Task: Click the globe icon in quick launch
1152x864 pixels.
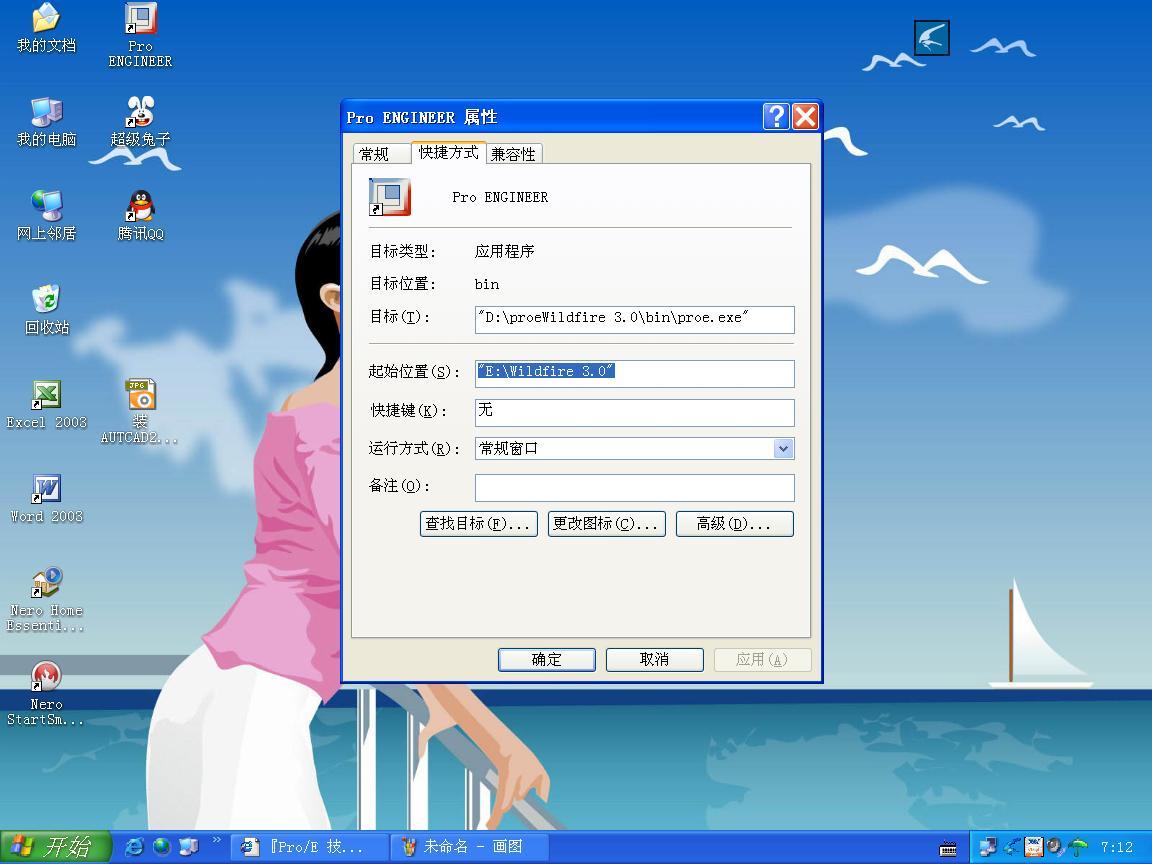Action: (161, 847)
